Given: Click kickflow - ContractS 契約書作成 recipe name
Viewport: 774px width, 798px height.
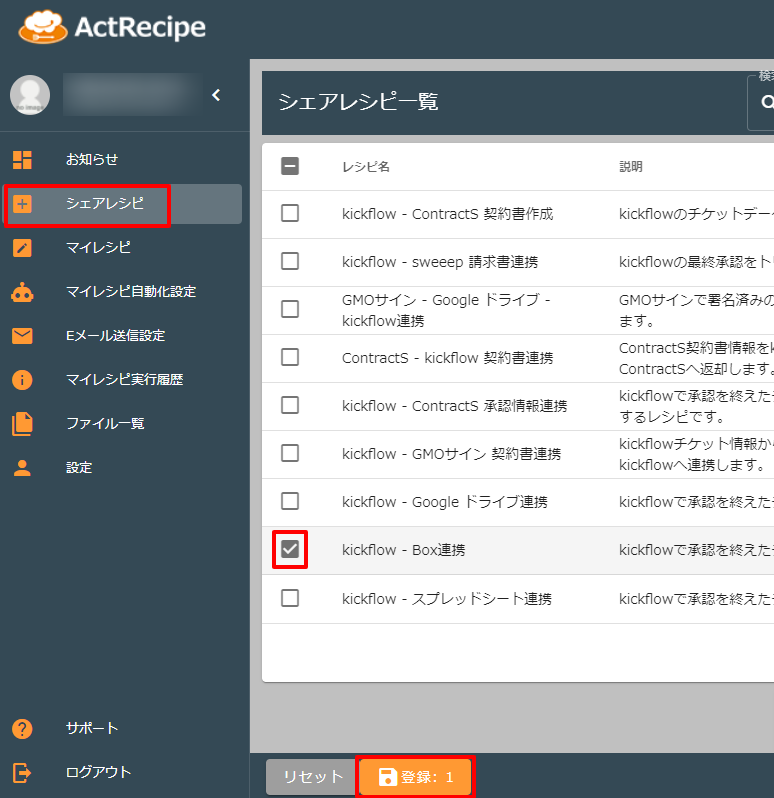Looking at the screenshot, I should pyautogui.click(x=447, y=214).
